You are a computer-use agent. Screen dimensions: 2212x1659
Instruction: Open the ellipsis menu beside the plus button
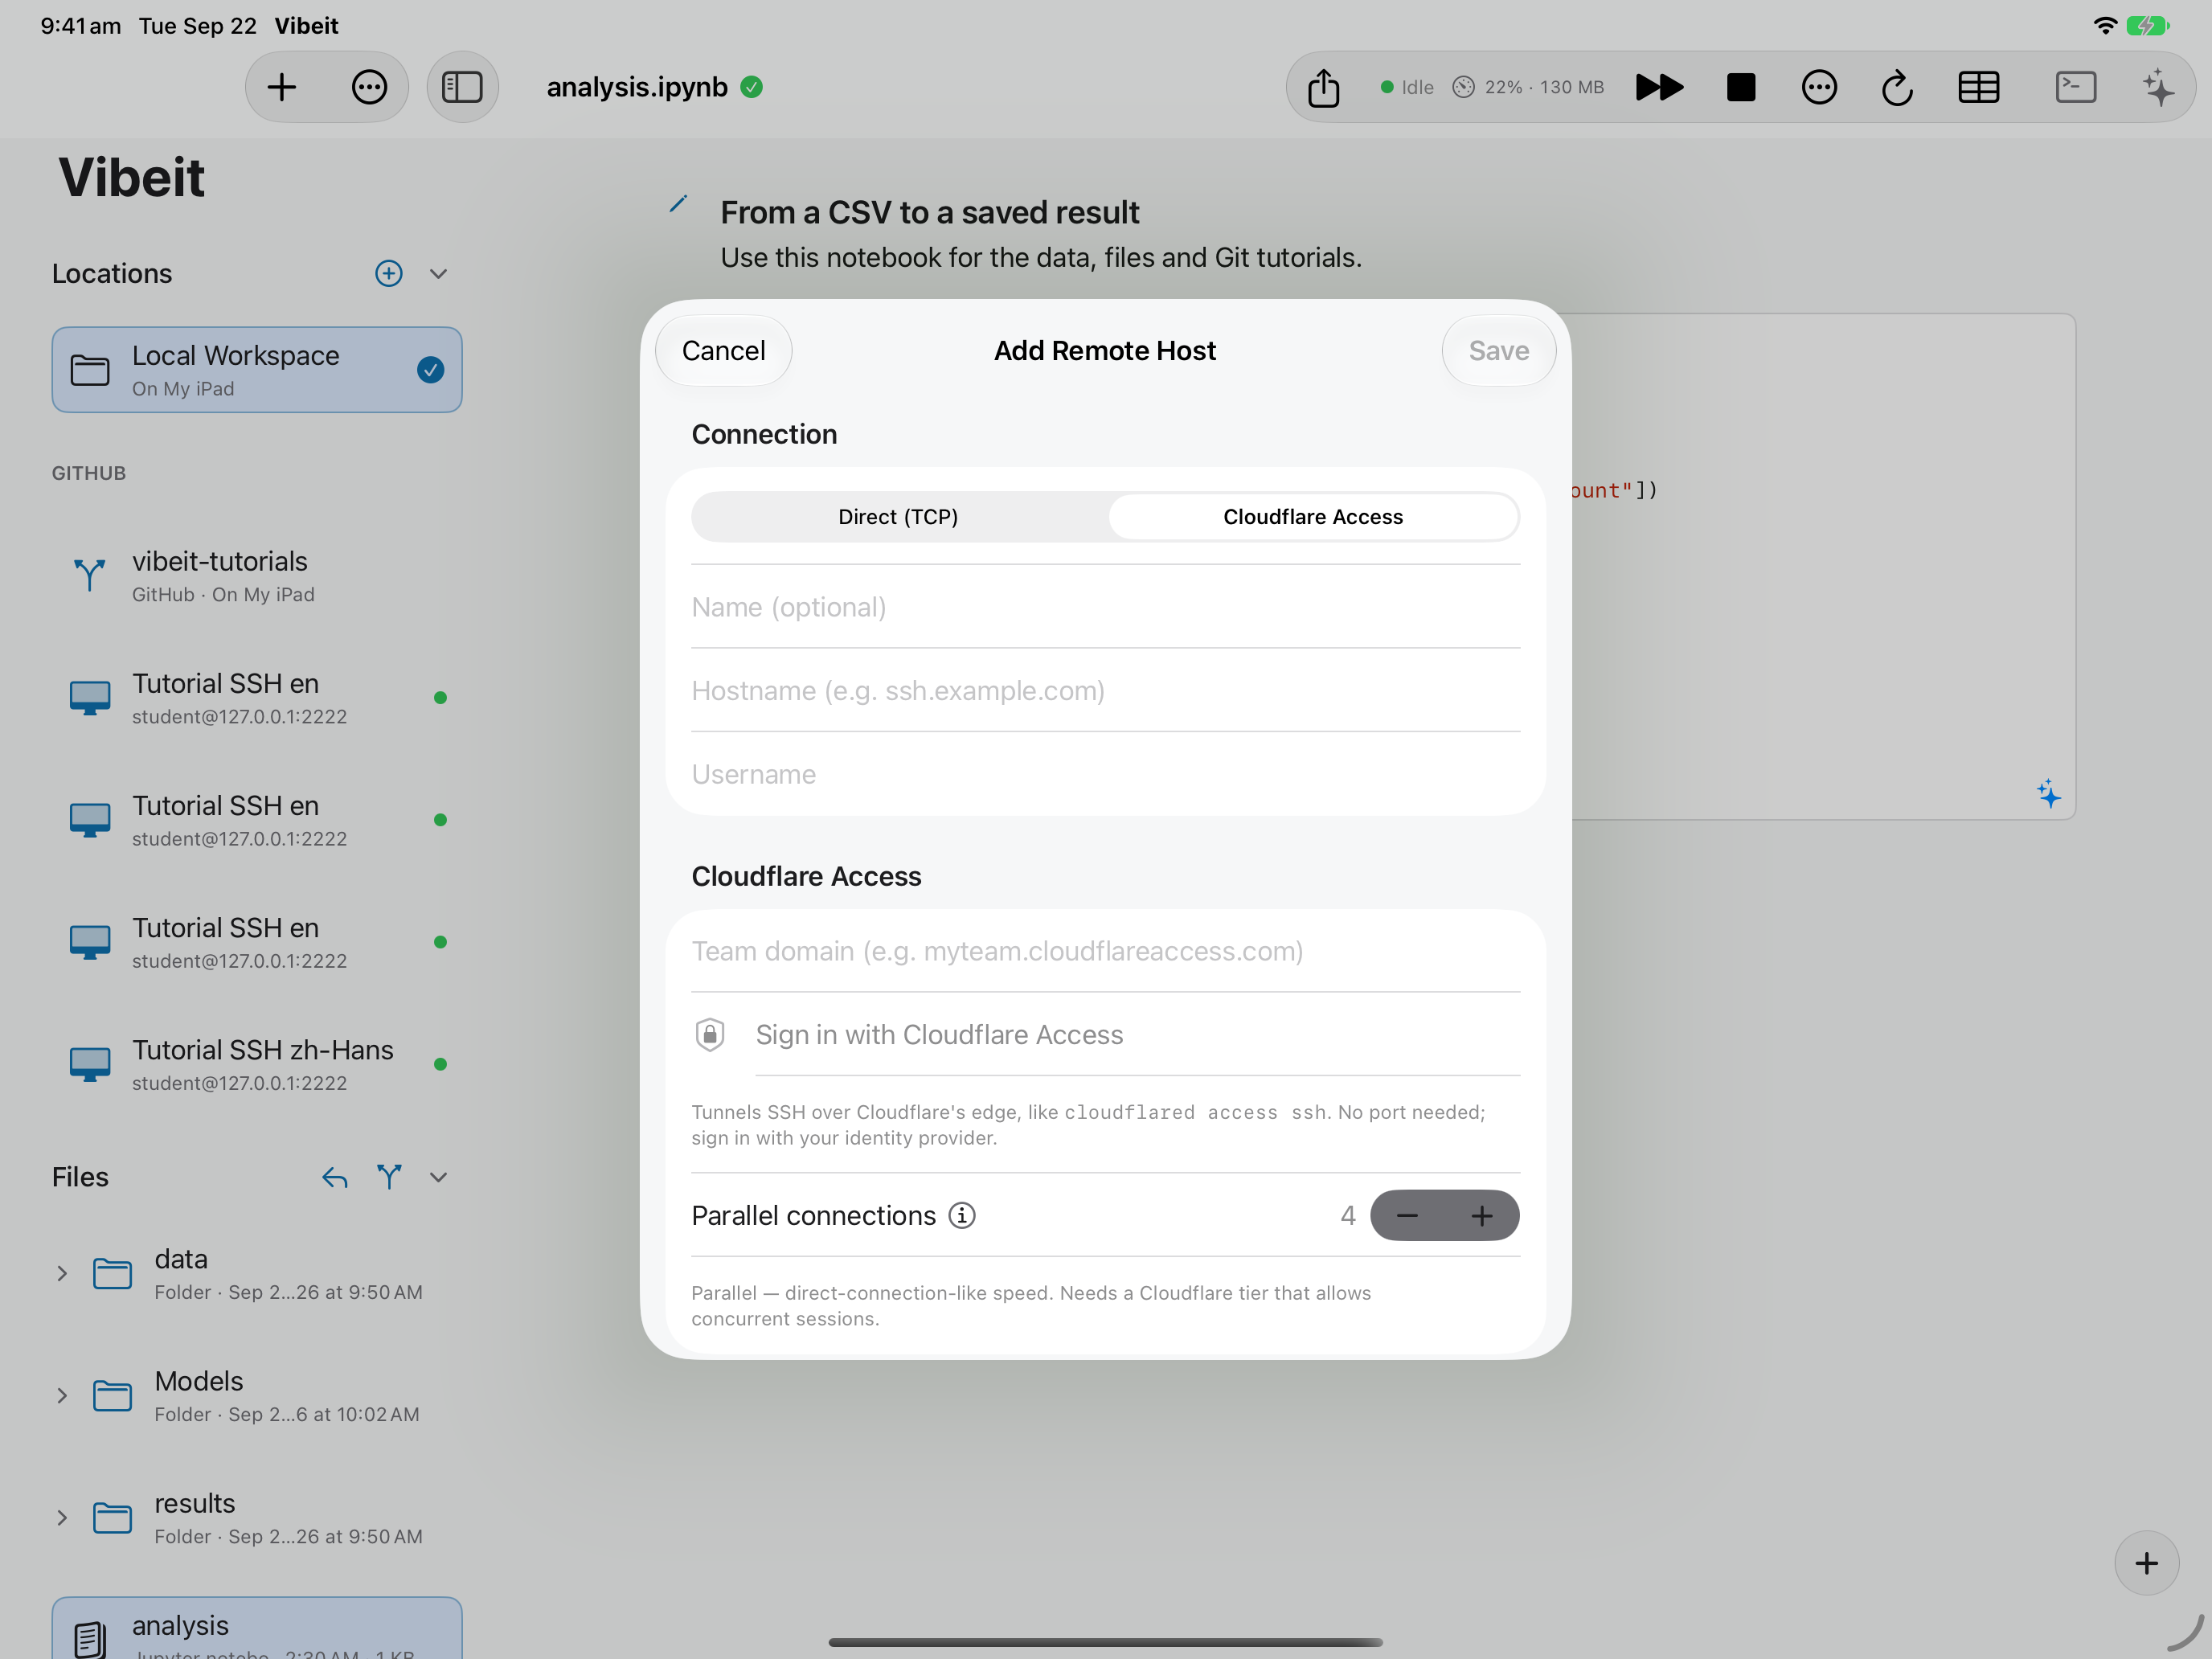point(369,87)
